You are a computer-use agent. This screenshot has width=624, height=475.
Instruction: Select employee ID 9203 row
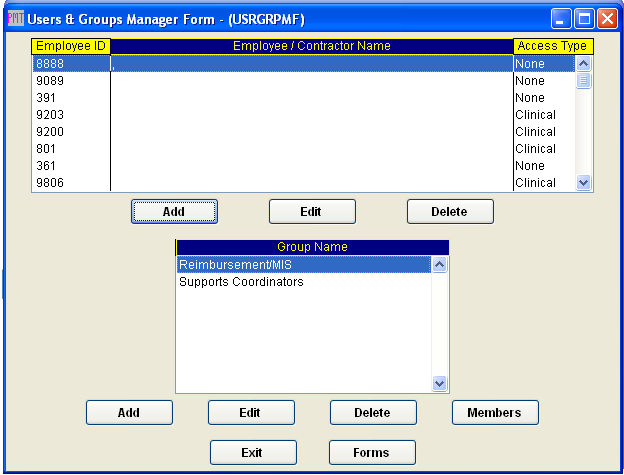[300, 115]
